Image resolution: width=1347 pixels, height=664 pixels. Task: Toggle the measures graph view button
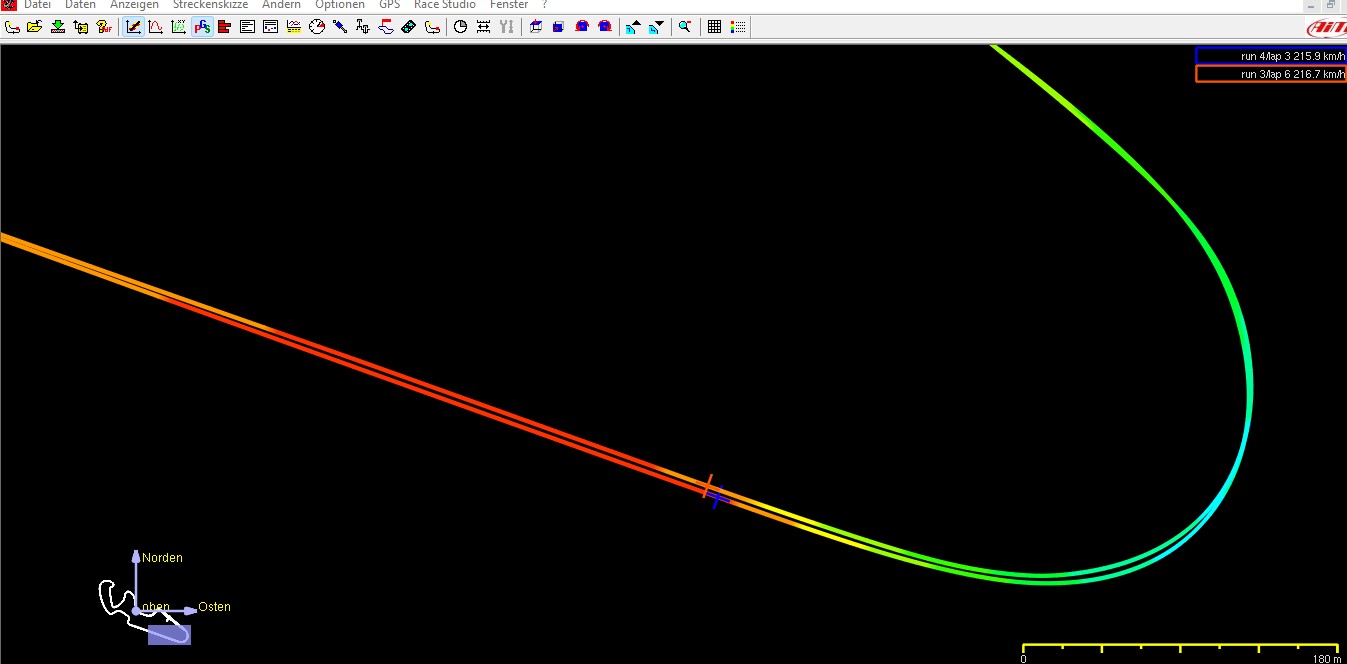tap(133, 27)
